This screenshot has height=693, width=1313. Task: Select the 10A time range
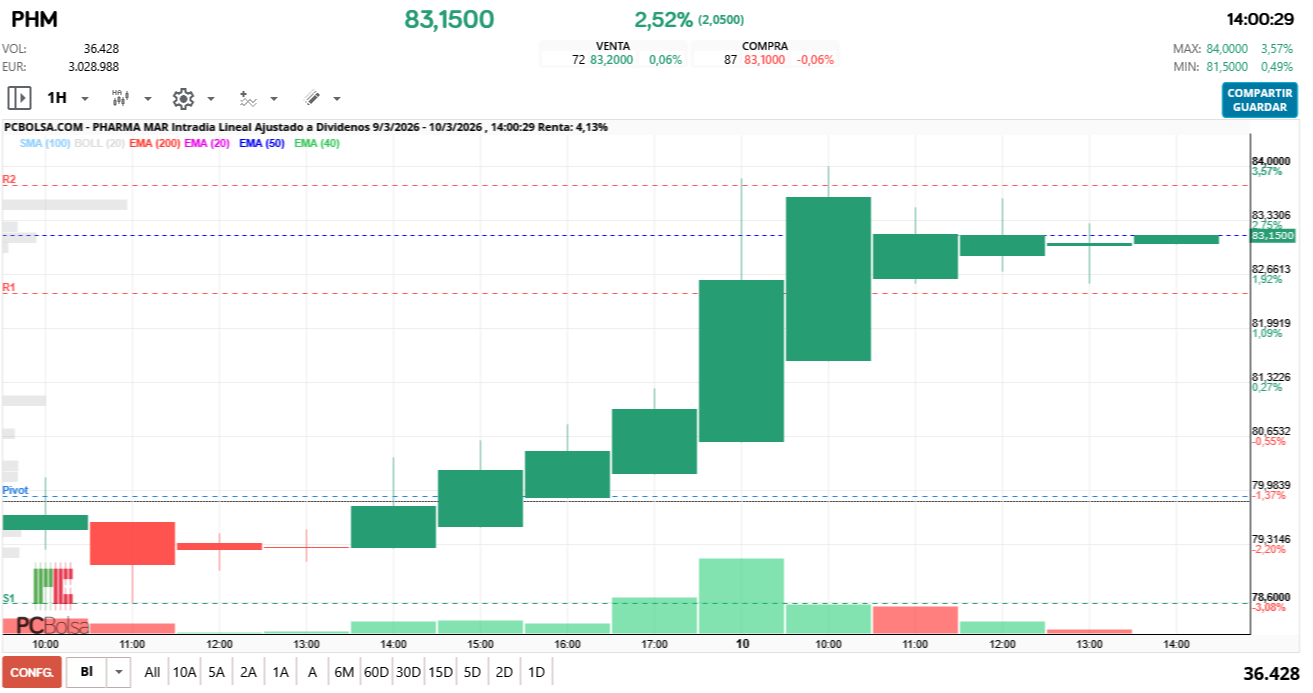point(184,672)
